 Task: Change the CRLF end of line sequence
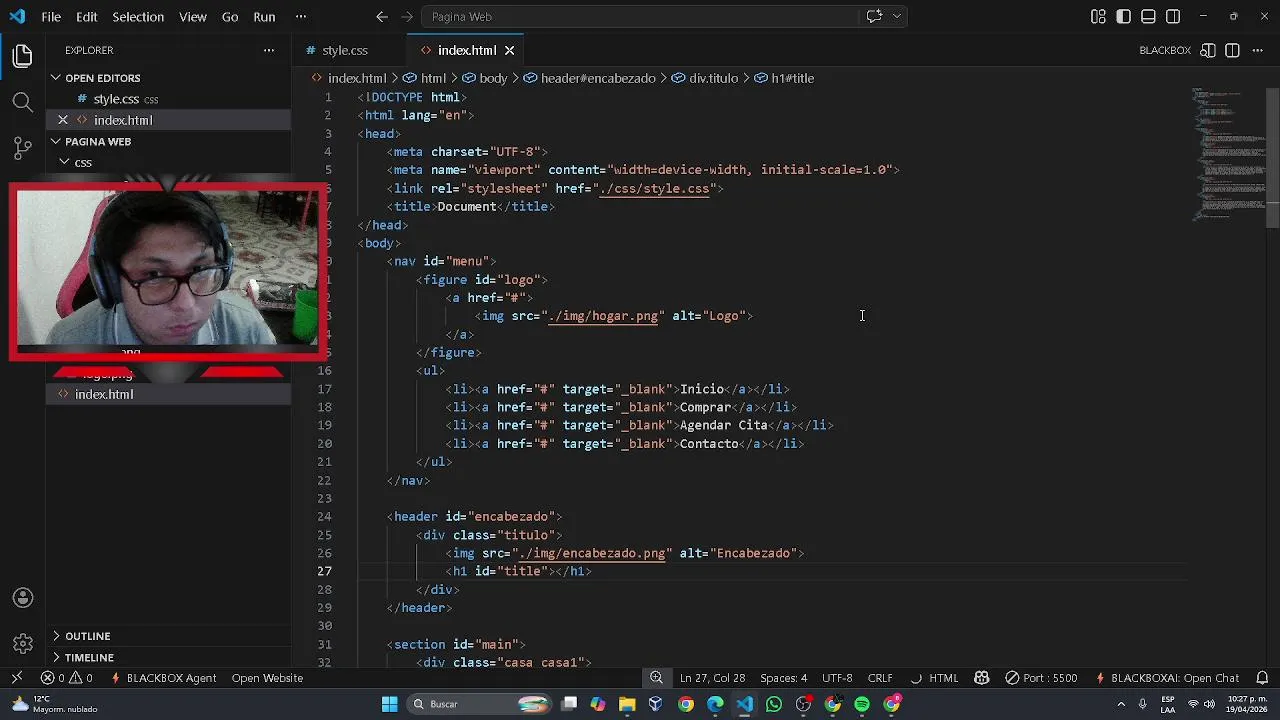pos(880,678)
